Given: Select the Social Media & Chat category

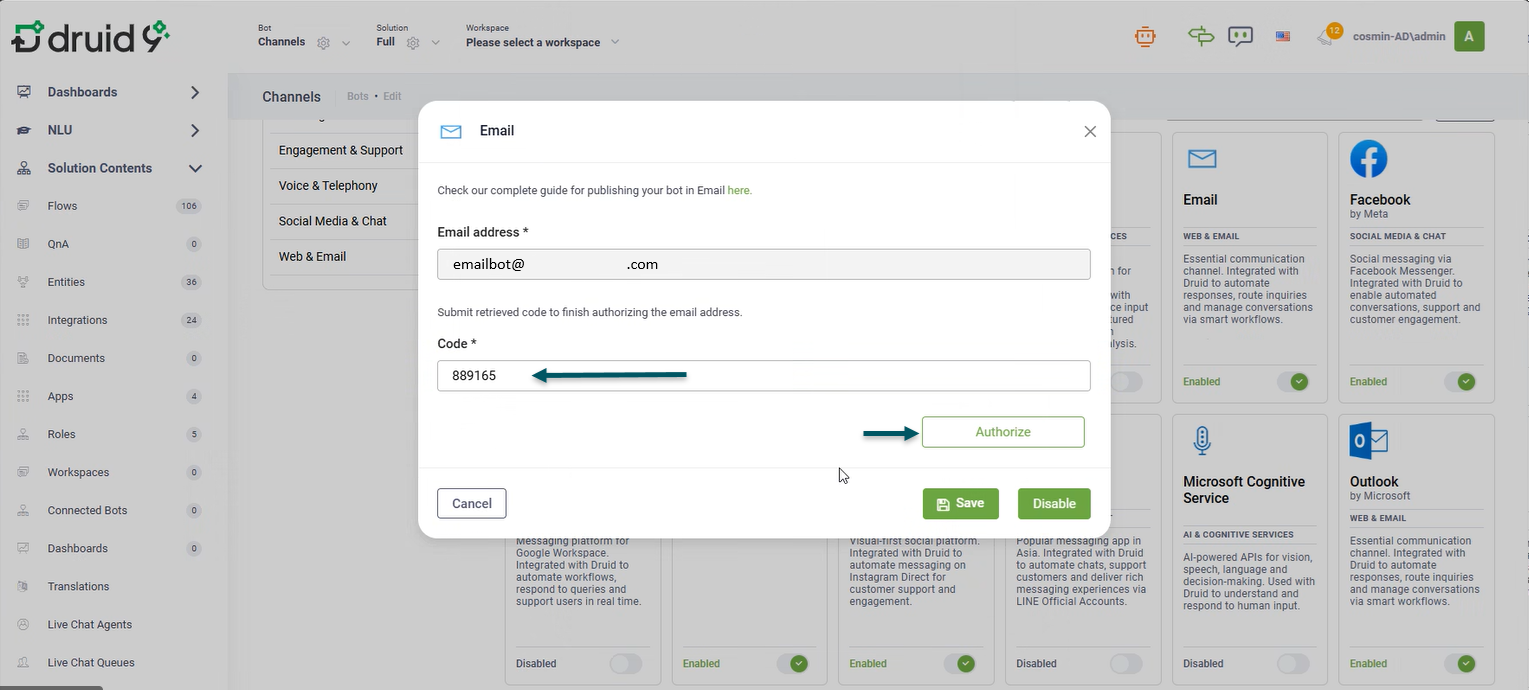Looking at the screenshot, I should 333,221.
